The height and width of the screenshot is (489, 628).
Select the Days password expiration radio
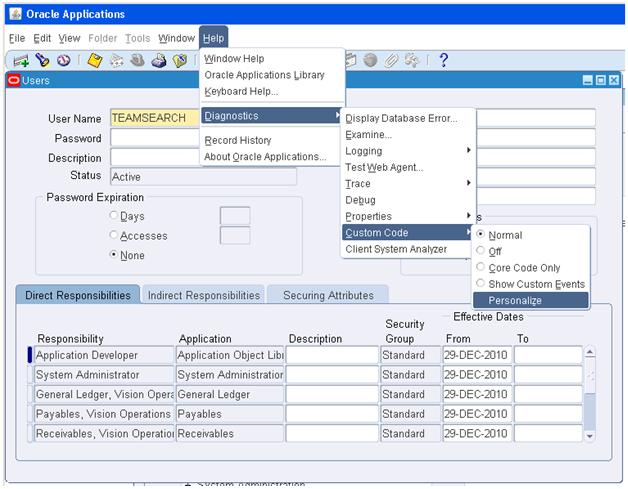114,215
